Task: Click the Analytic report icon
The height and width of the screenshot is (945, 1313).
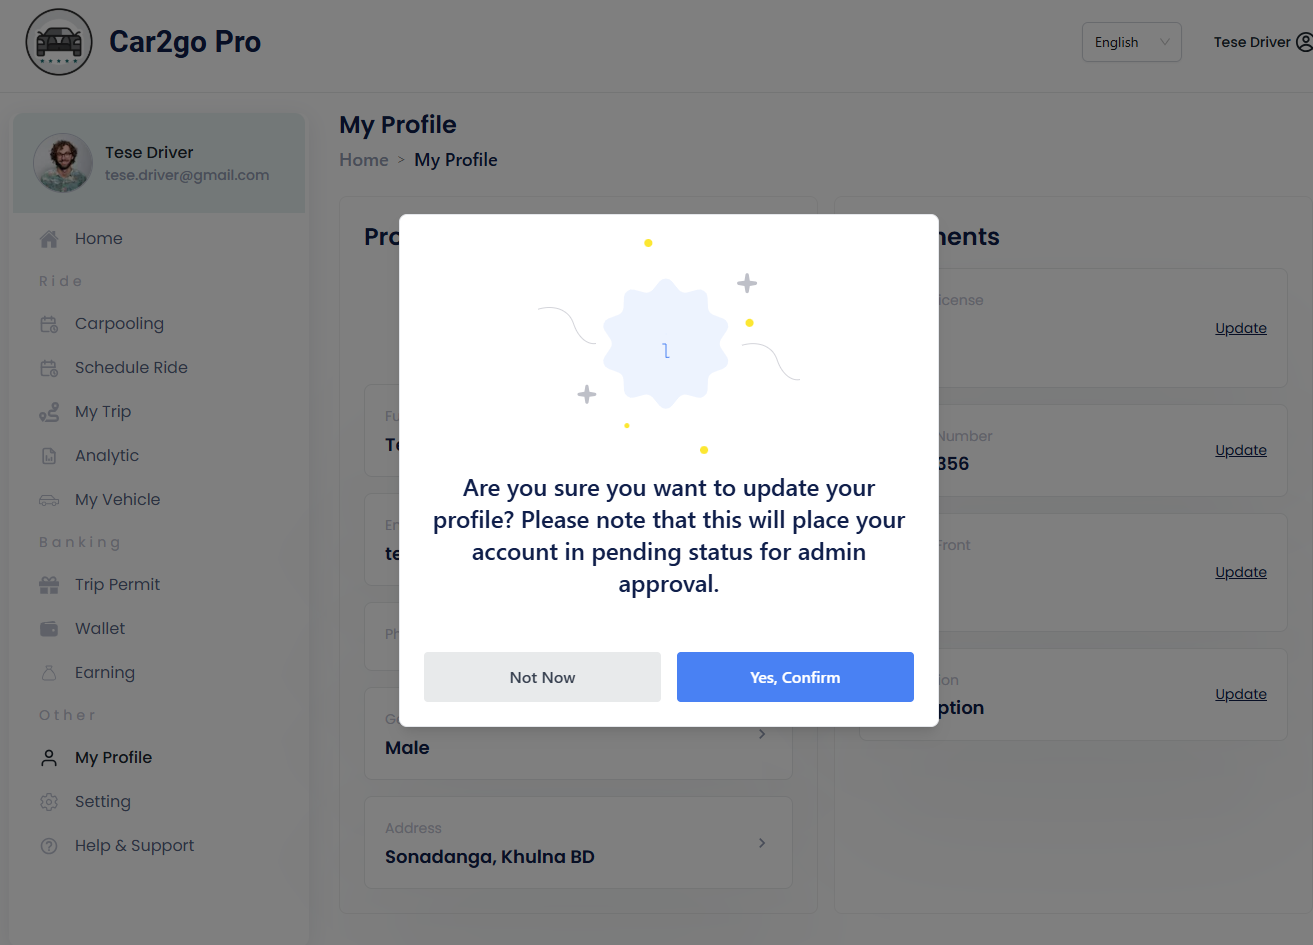Action: coord(49,456)
